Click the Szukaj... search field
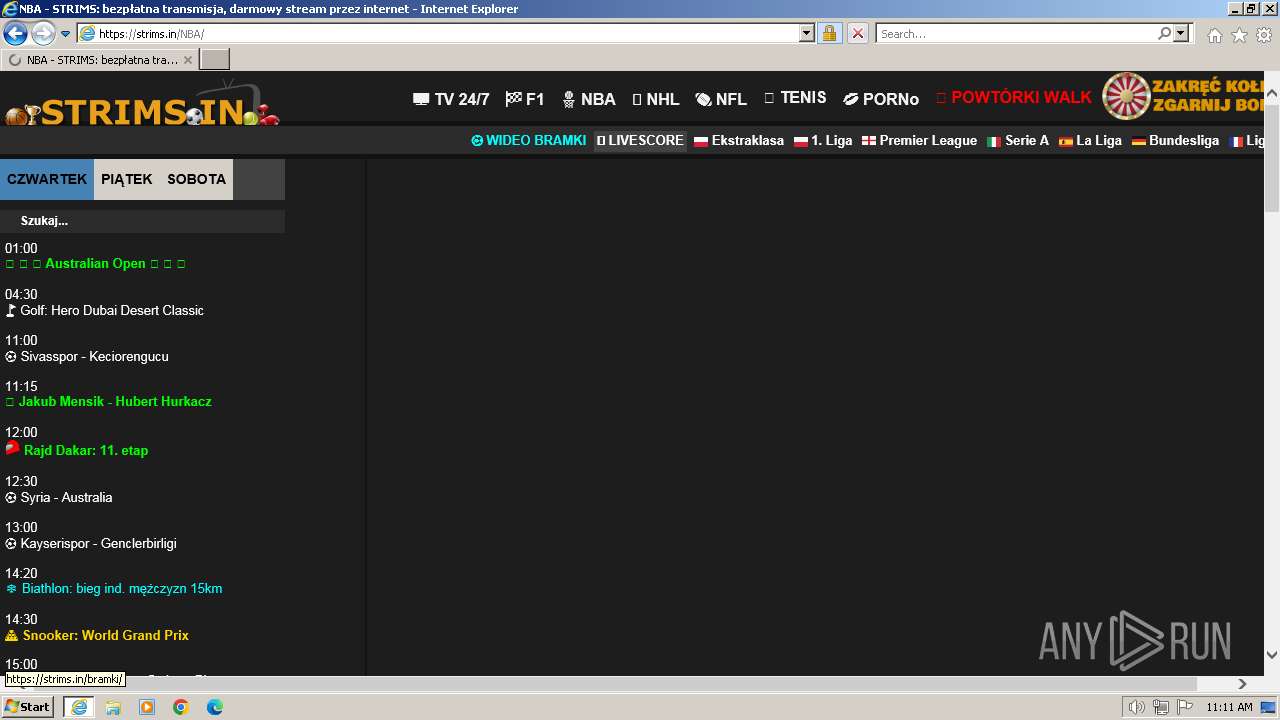Screen dimensions: 1280x720 (x=142, y=221)
